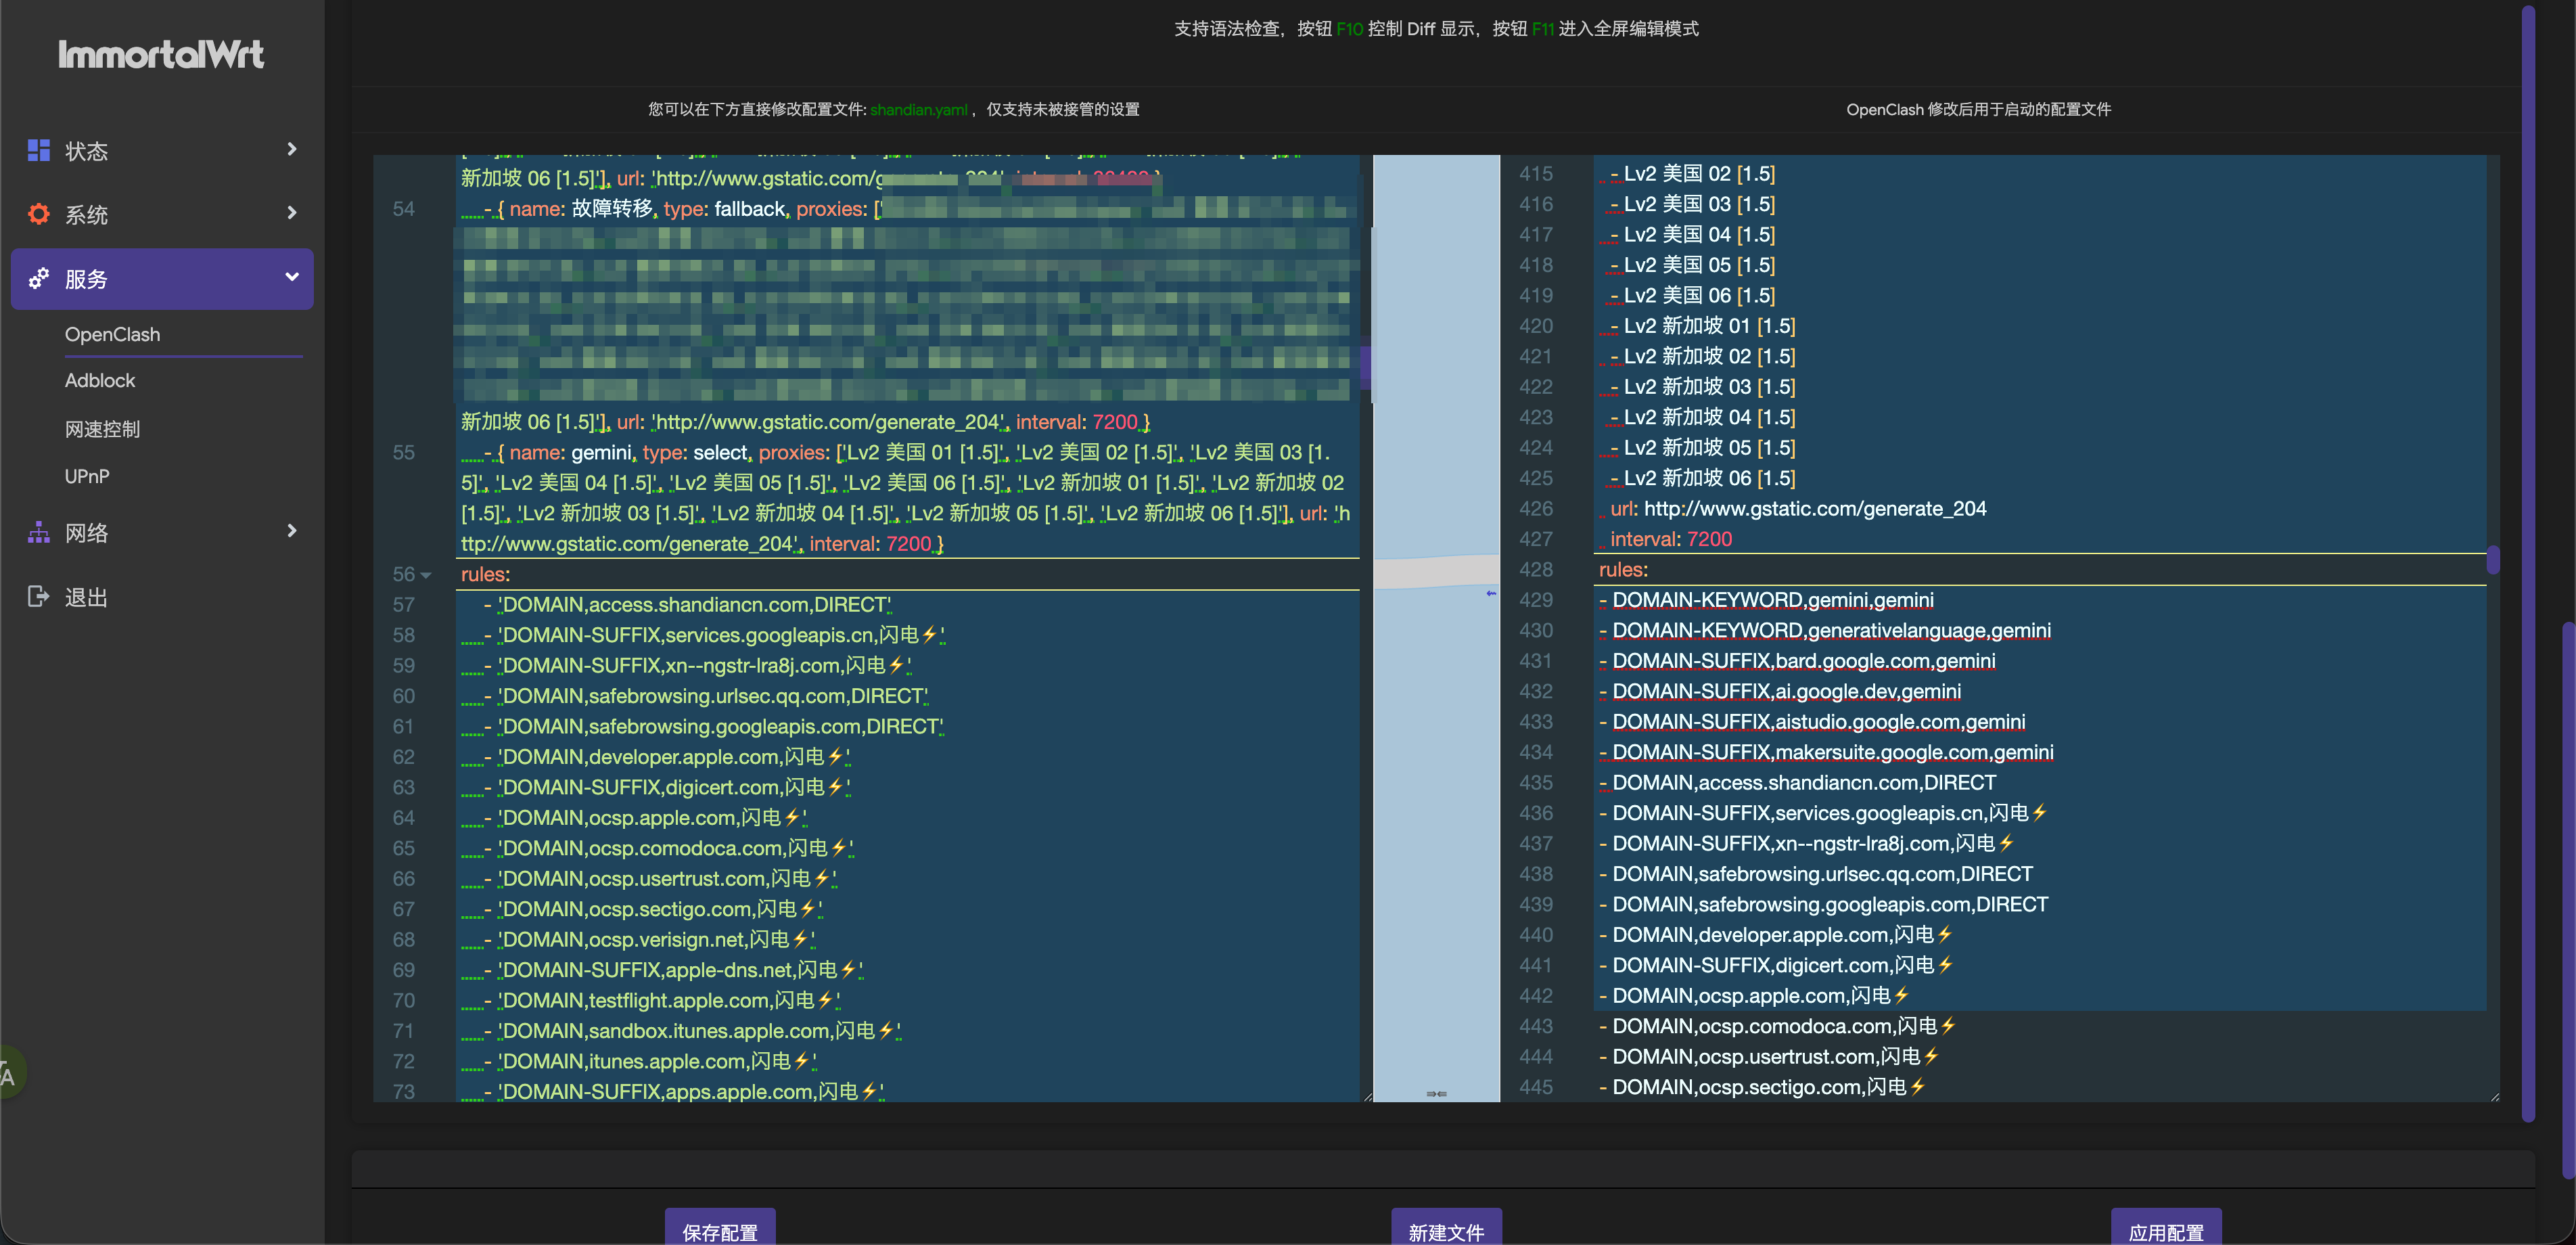
Task: Select the UPnP menu item
Action: click(x=87, y=477)
